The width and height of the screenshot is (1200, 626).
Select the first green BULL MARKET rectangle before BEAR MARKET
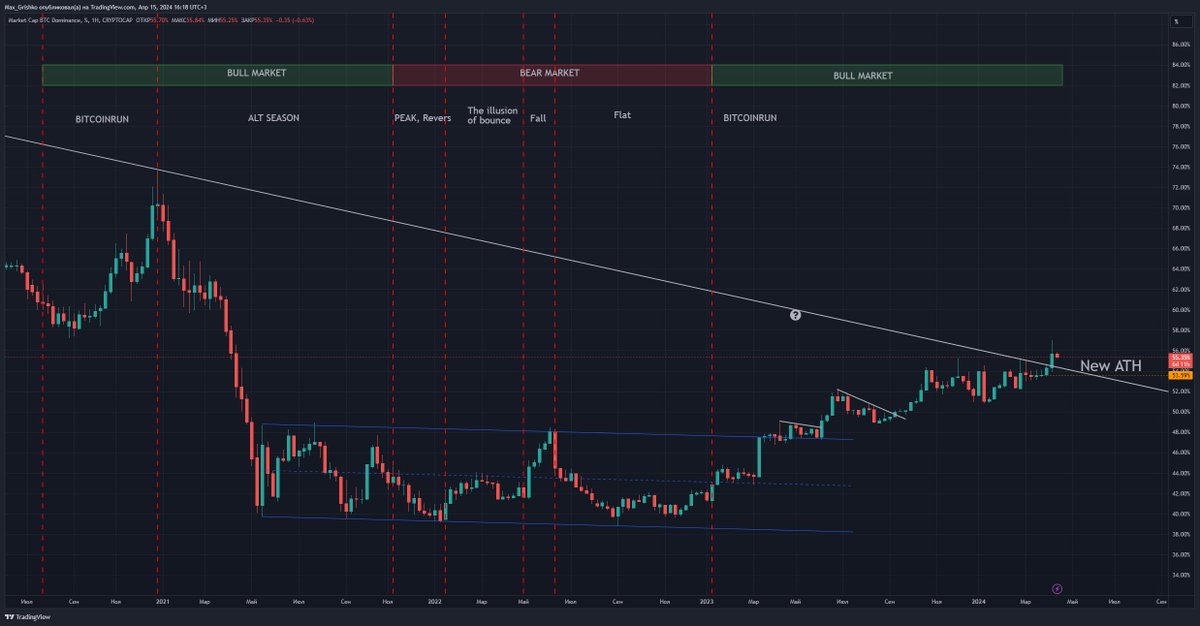coord(217,74)
